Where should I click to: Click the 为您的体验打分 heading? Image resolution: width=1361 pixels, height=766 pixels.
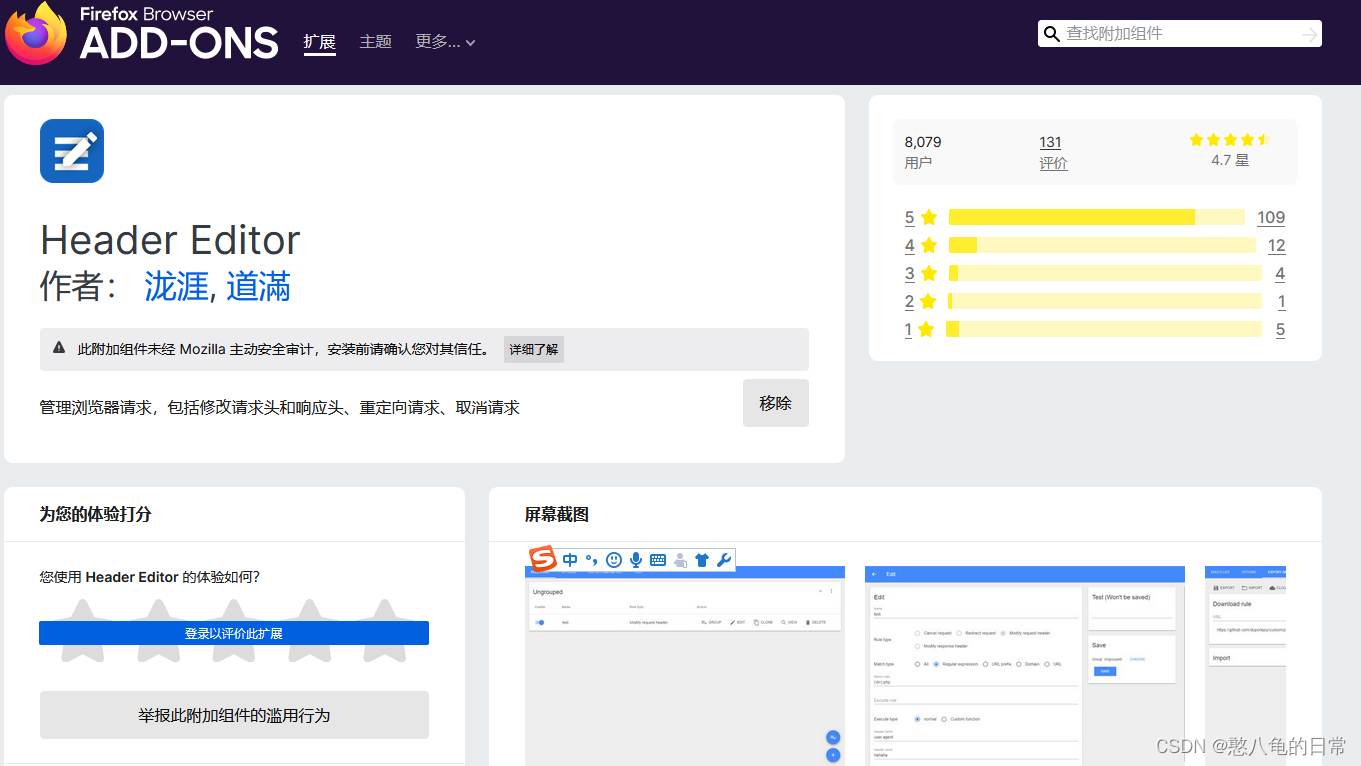click(x=96, y=514)
